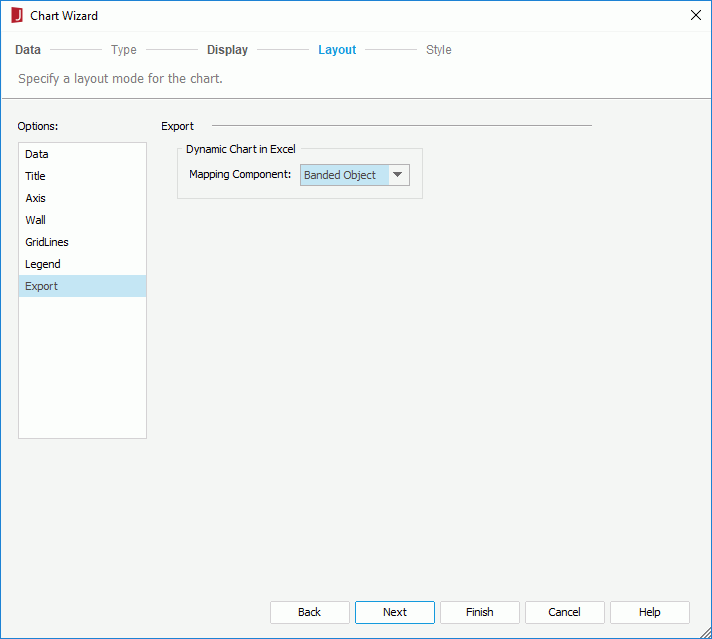The height and width of the screenshot is (639, 712).
Task: Click the 'Mapping Component:' label
Action: (240, 174)
